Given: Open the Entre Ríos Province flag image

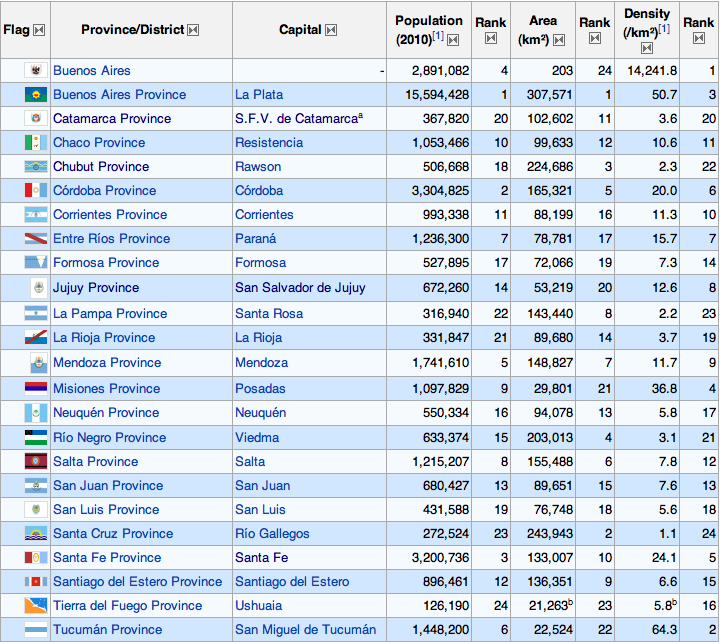Looking at the screenshot, I should click(36, 238).
